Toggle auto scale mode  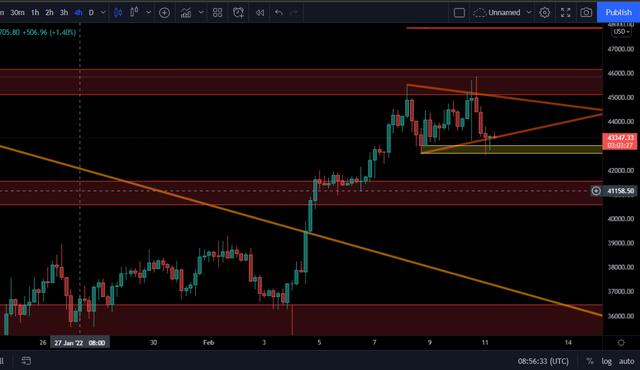point(626,361)
